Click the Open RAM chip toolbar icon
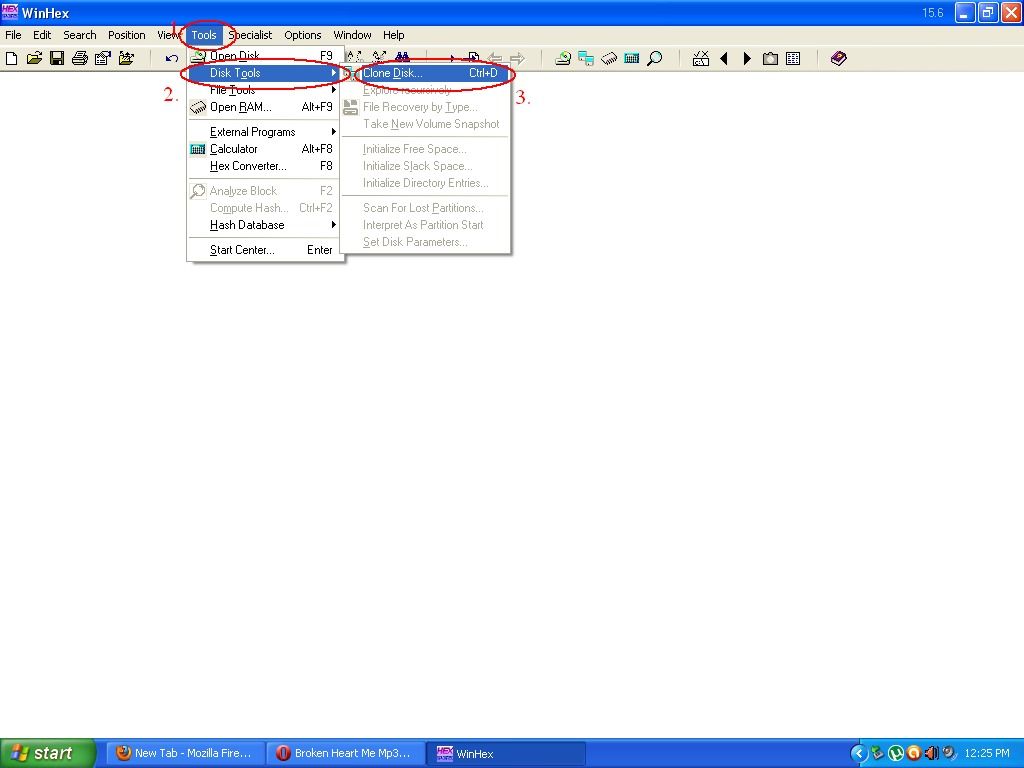 (609, 59)
